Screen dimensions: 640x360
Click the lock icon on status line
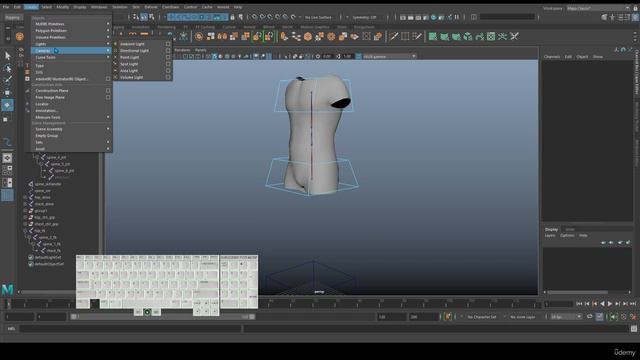coord(232,17)
